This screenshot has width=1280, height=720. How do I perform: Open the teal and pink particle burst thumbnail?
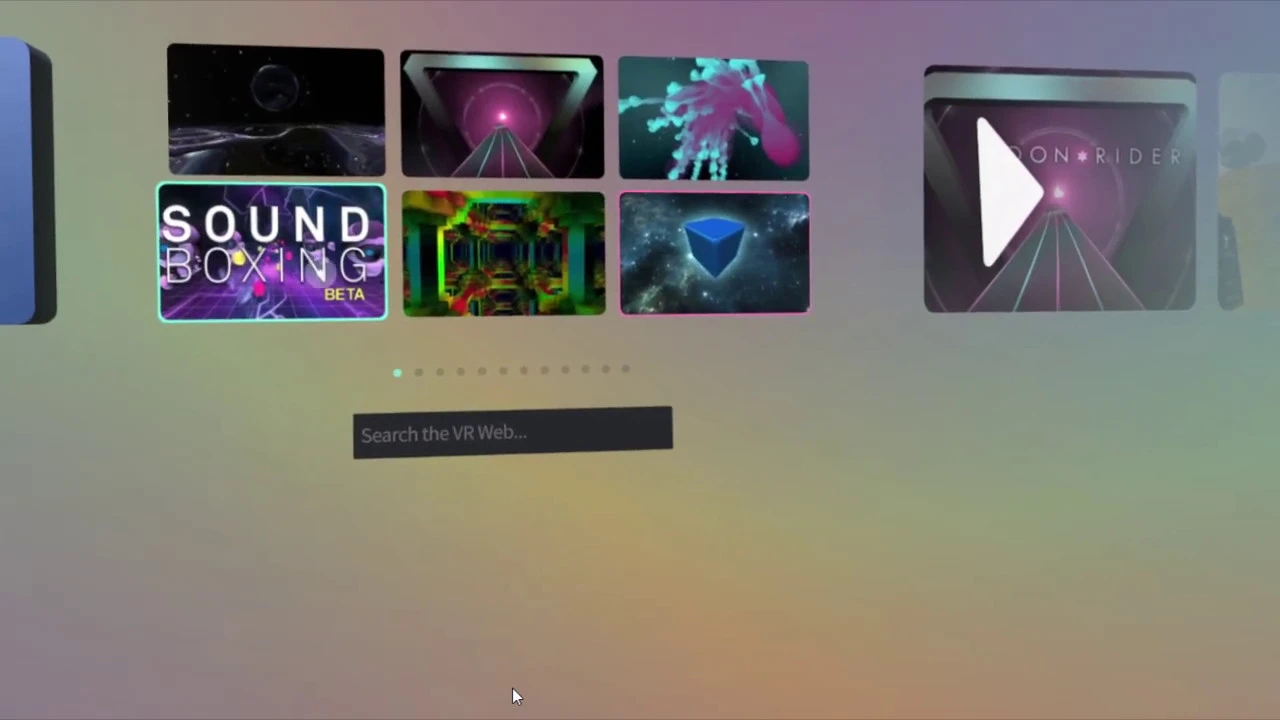[x=713, y=120]
